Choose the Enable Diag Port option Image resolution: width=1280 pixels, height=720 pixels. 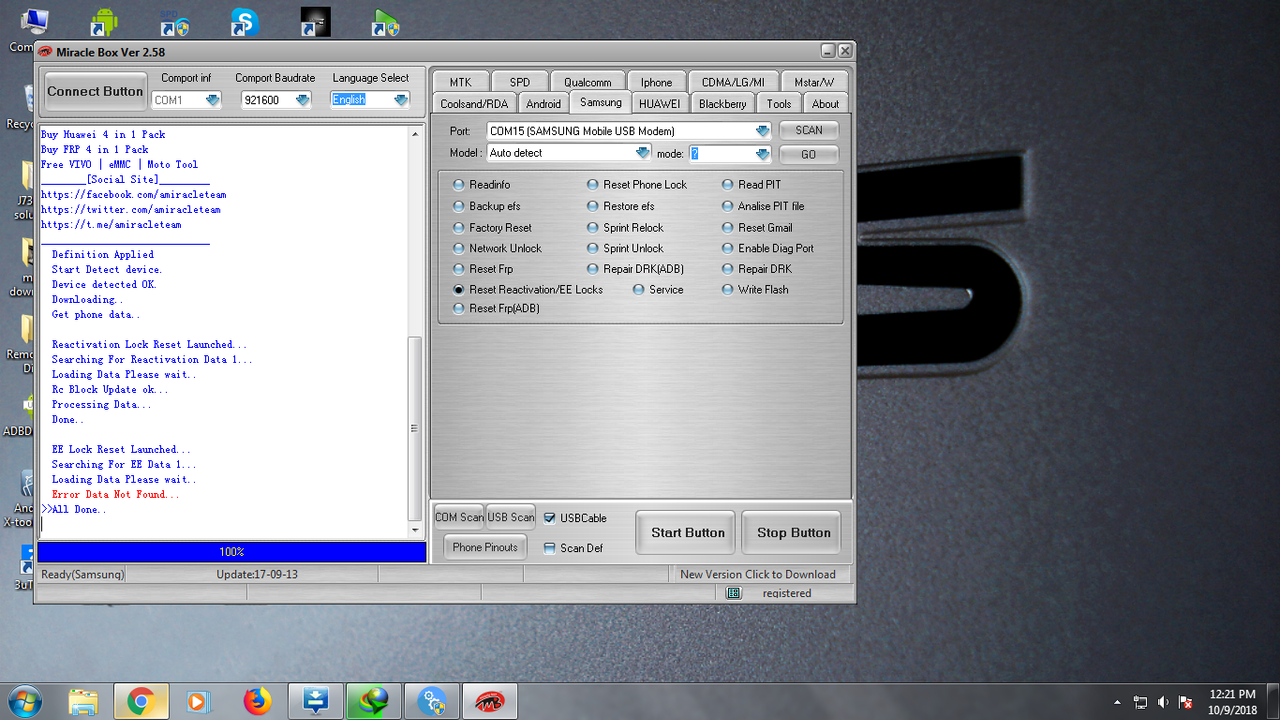(x=728, y=248)
